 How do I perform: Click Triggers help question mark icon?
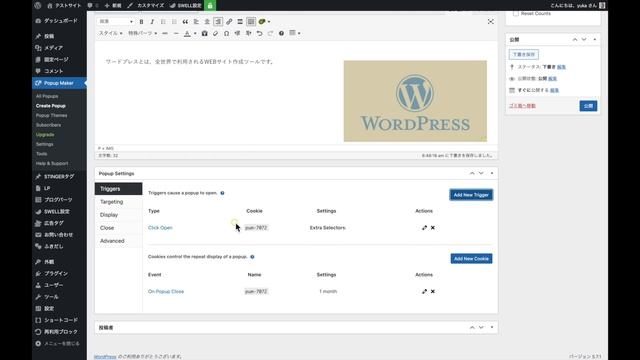(x=222, y=193)
